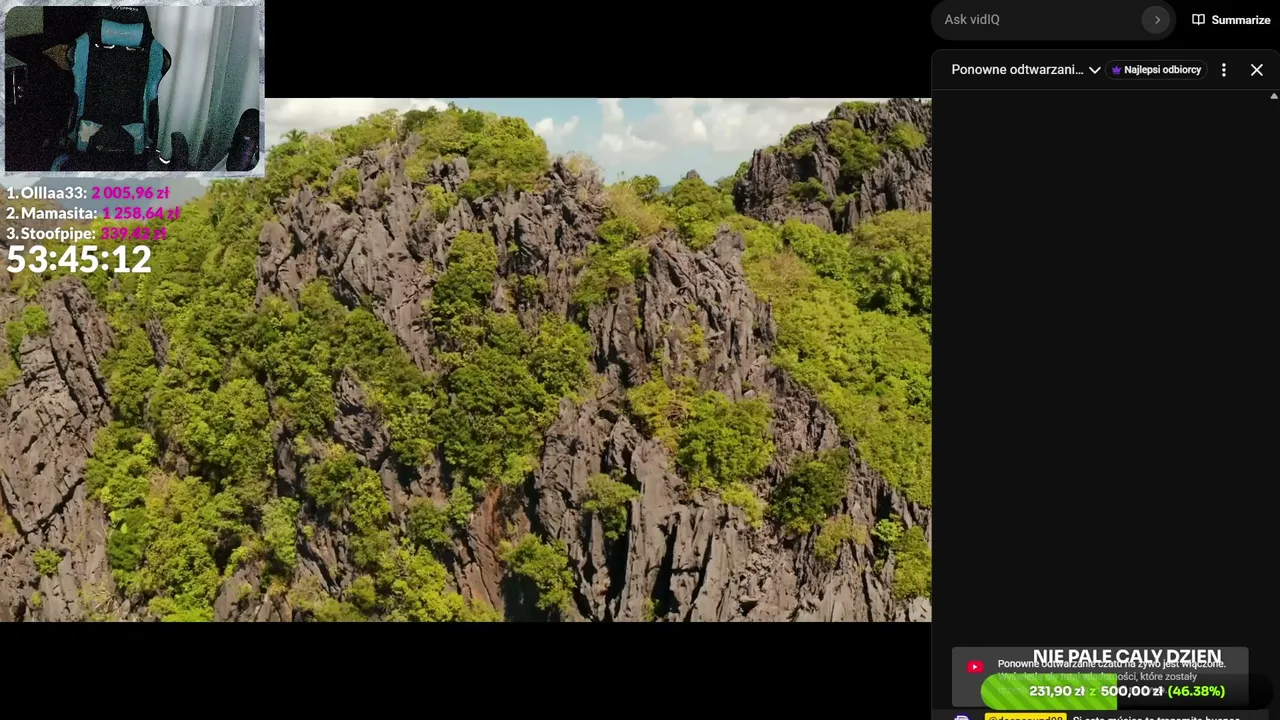Click the chat replay notice text
1280x720 pixels.
point(1111,670)
